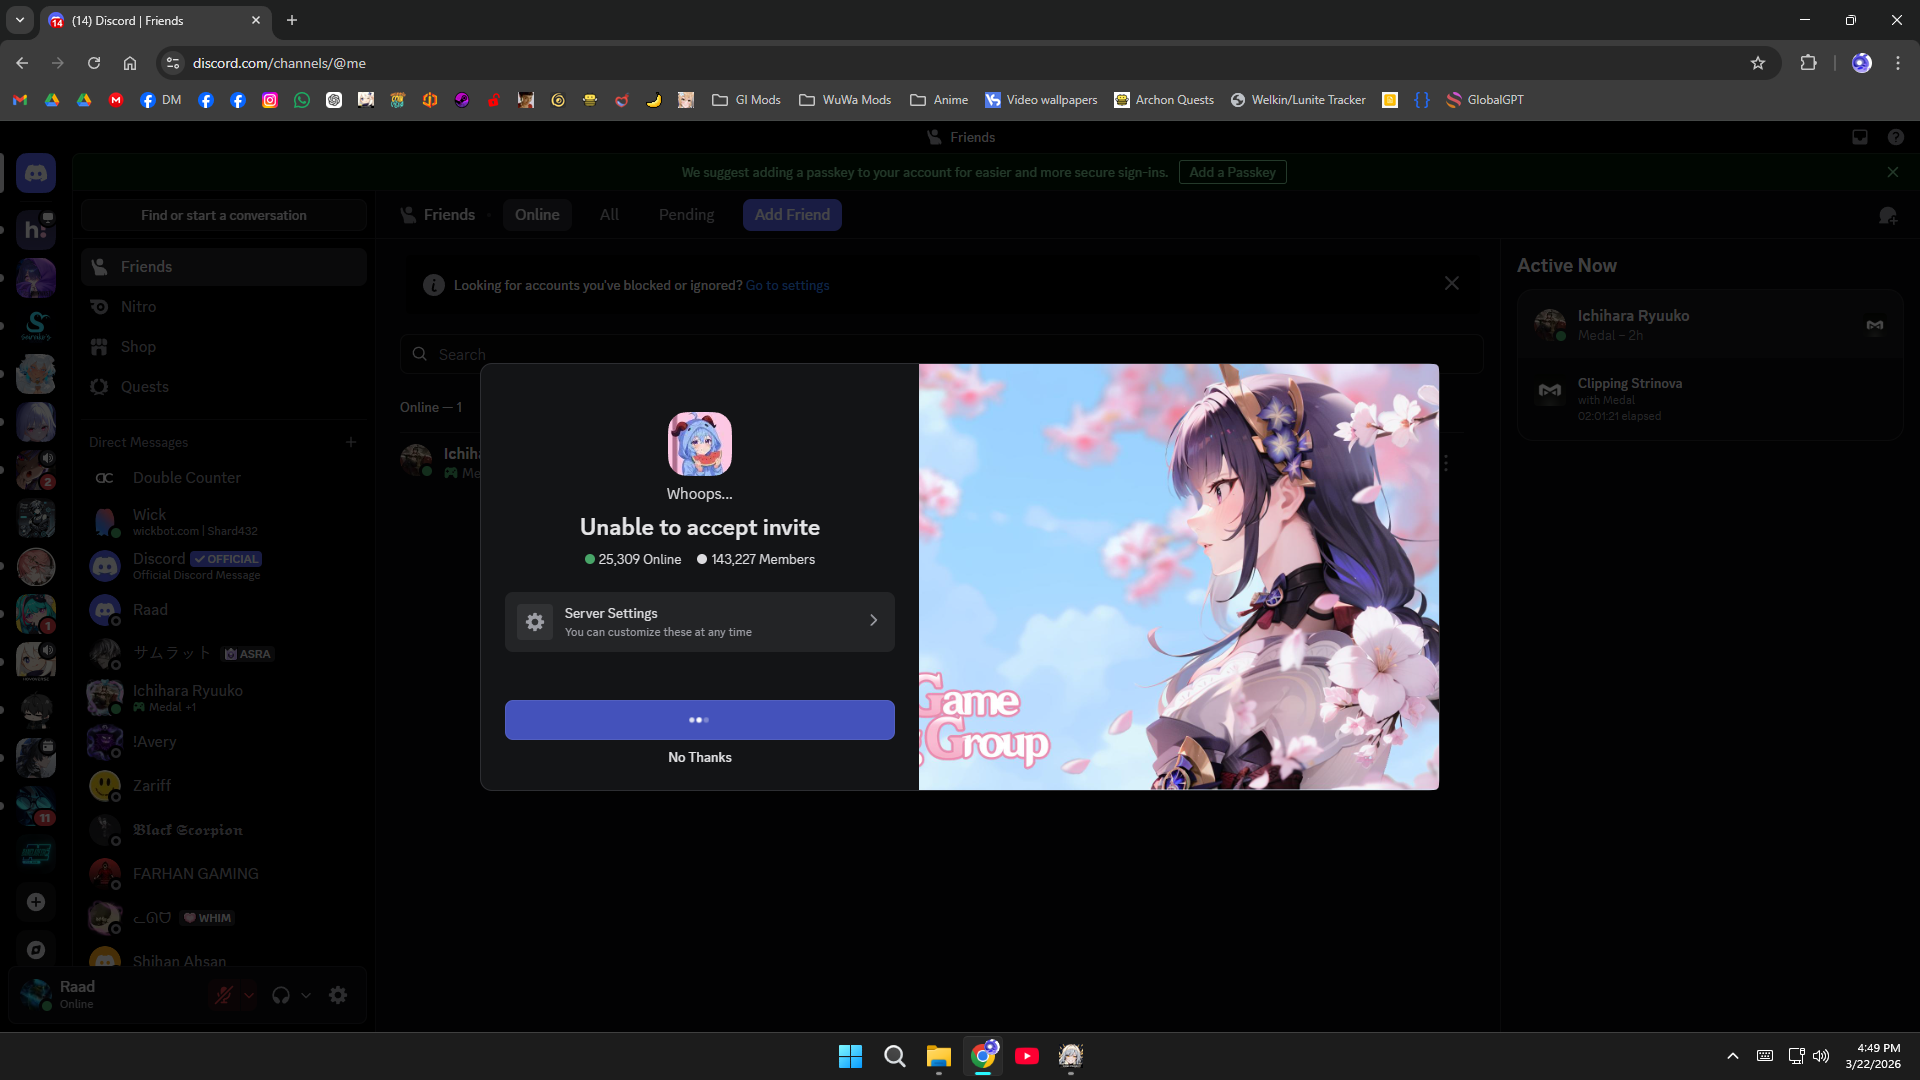Screen dimensions: 1920x1080
Task: Open New Group DM icon
Action: 1888,215
